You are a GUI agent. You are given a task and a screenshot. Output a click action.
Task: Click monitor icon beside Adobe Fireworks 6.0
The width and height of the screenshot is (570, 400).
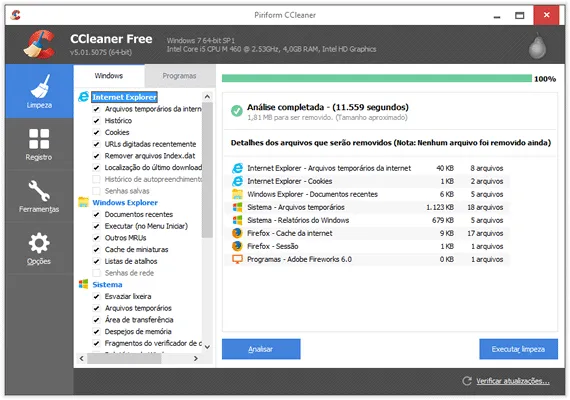click(x=237, y=259)
